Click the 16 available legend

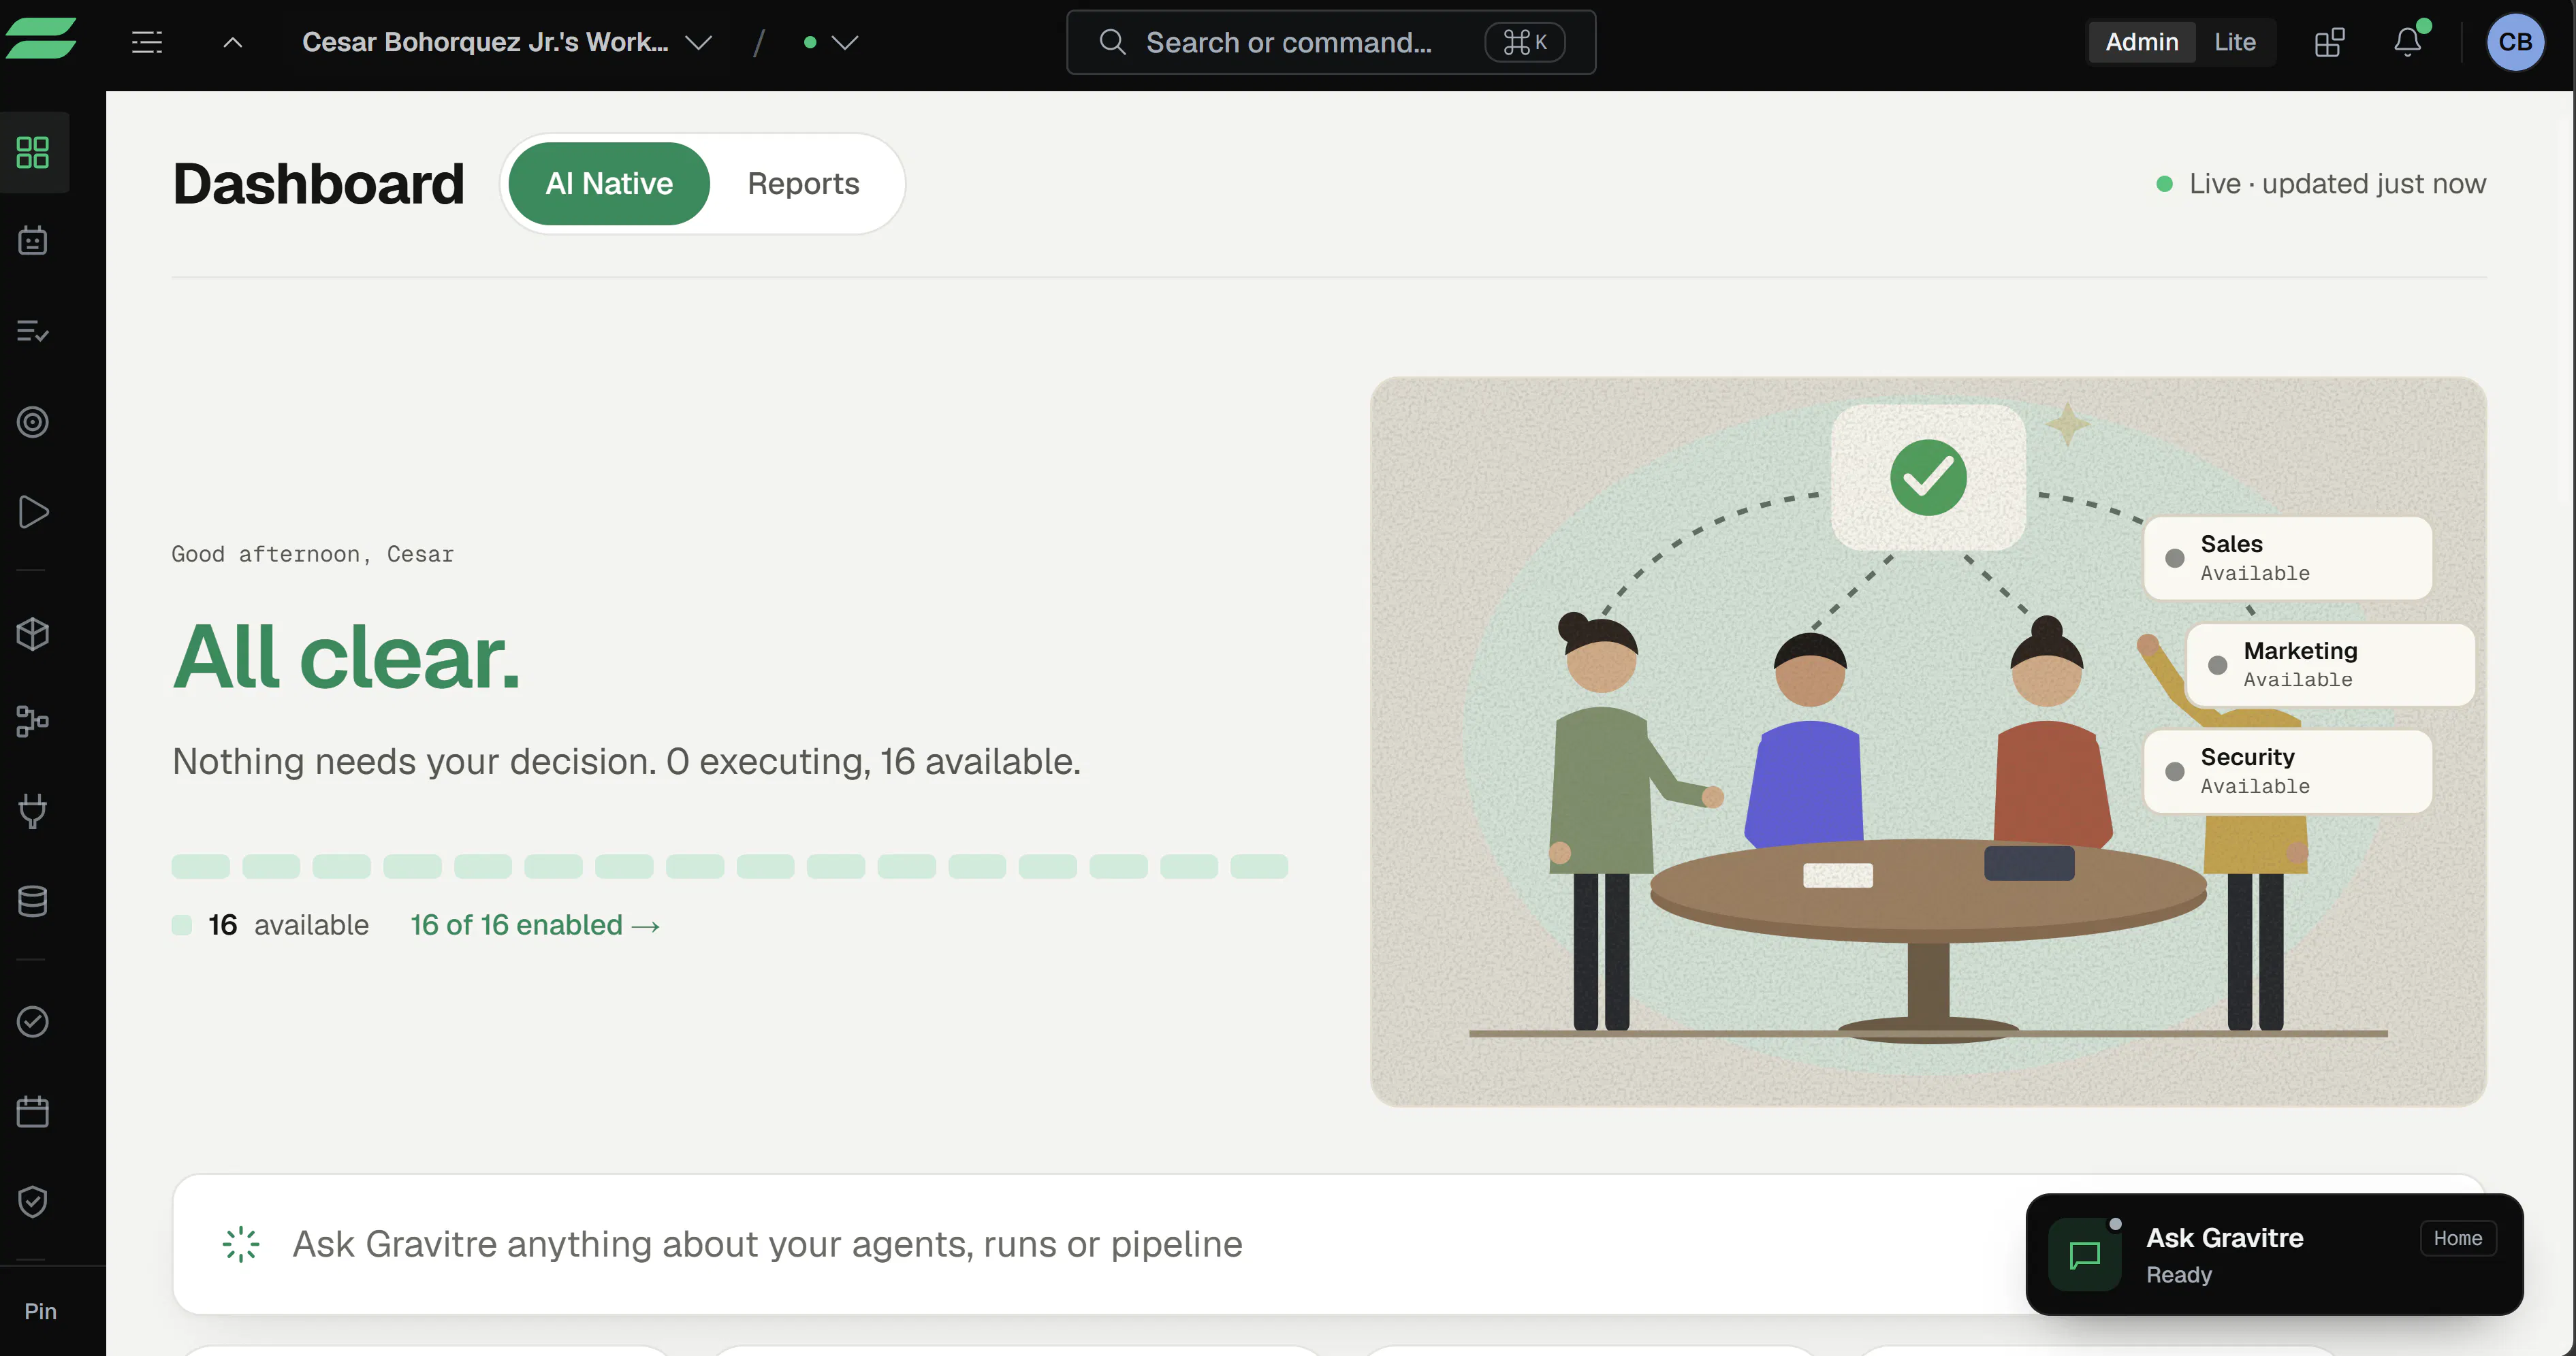[x=271, y=925]
